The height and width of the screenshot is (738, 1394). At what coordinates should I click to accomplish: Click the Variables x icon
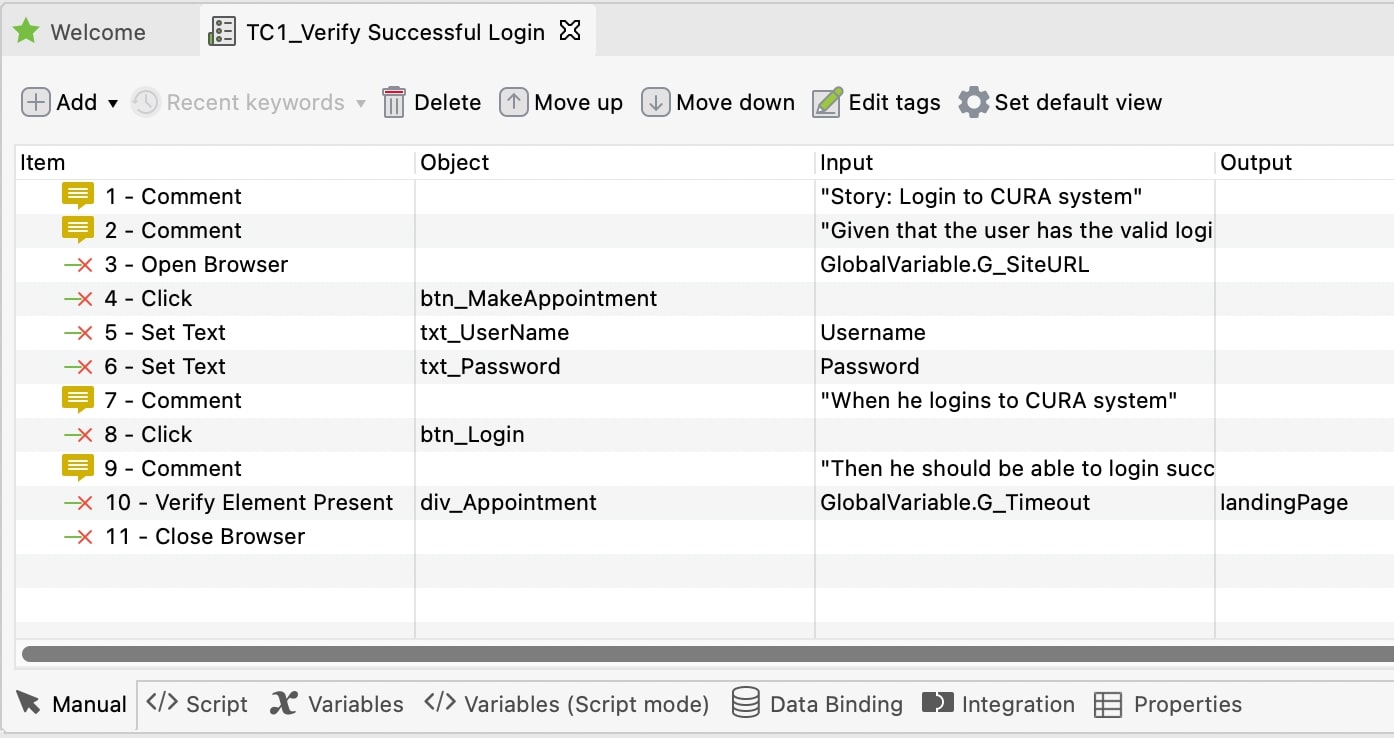point(284,704)
